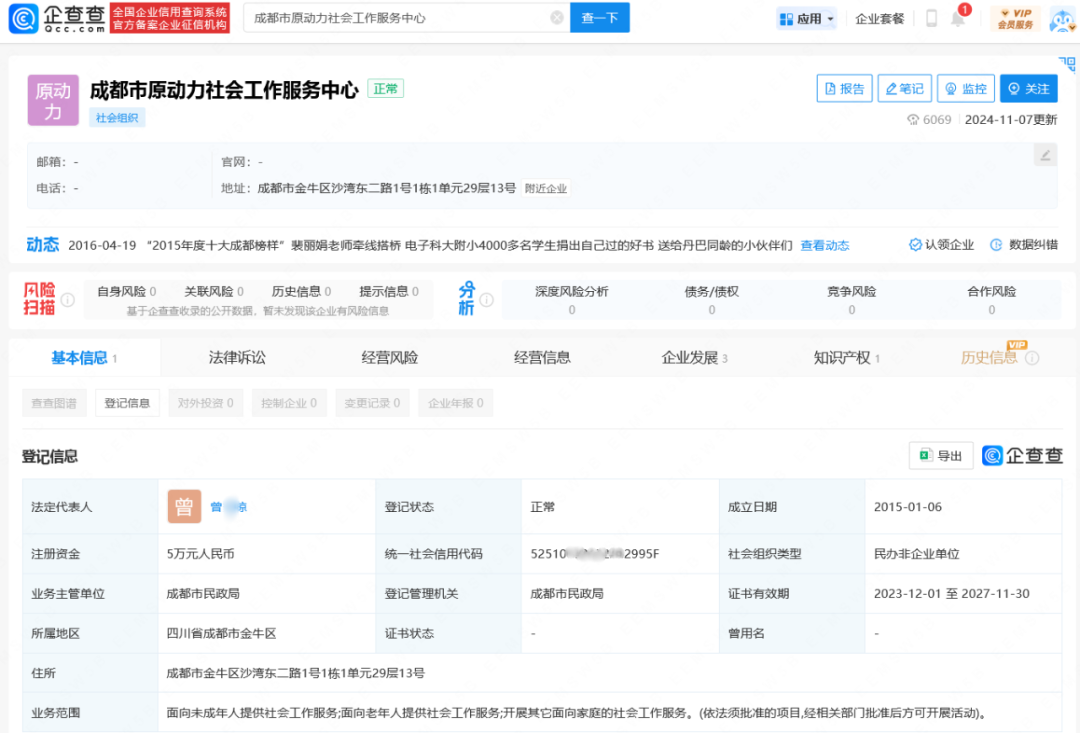The image size is (1080, 733).
Task: Open 竞争风险 analysis
Action: (851, 300)
